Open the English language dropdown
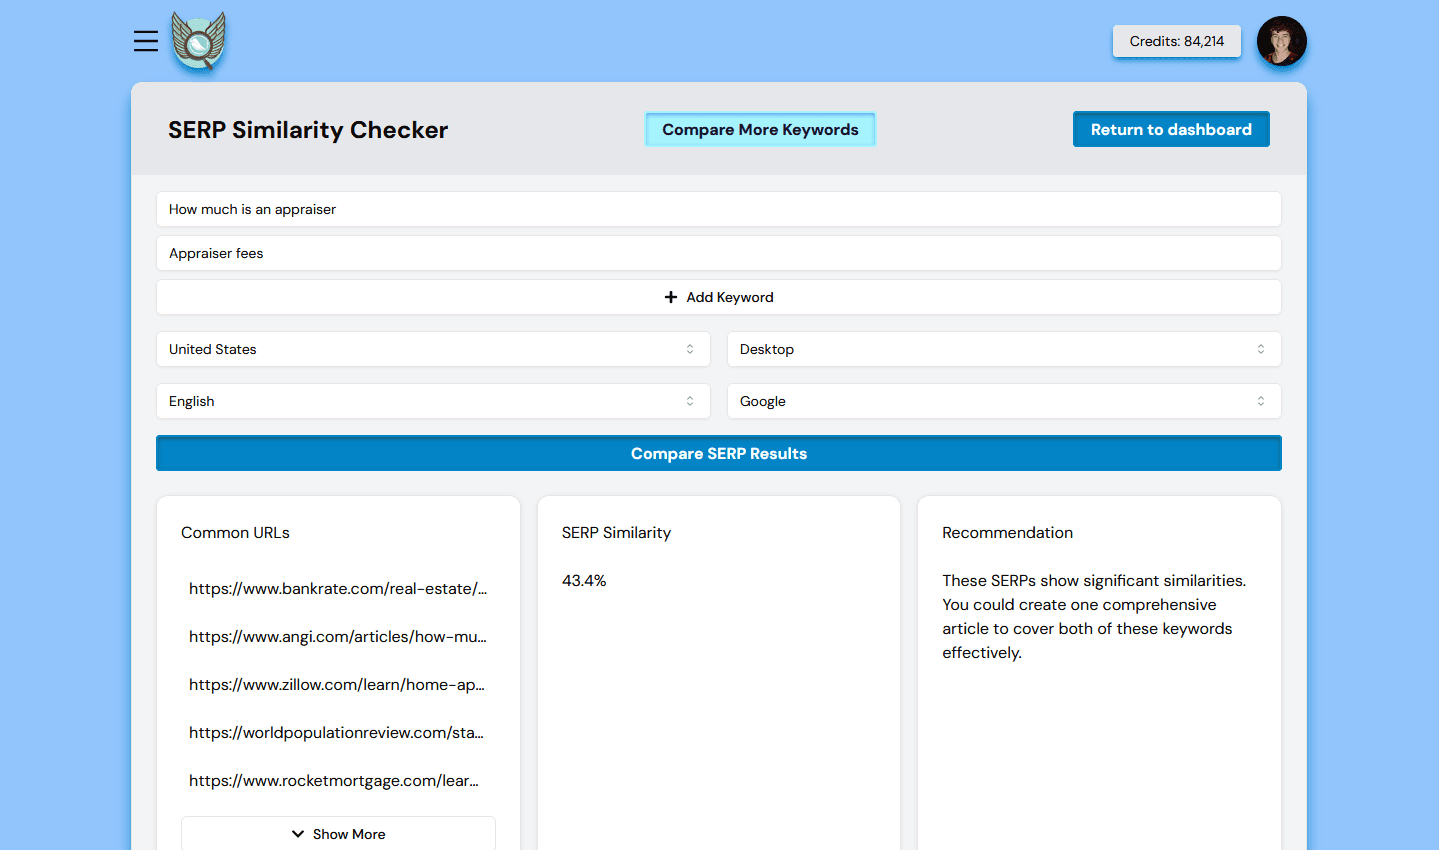This screenshot has height=850, width=1439. point(433,401)
